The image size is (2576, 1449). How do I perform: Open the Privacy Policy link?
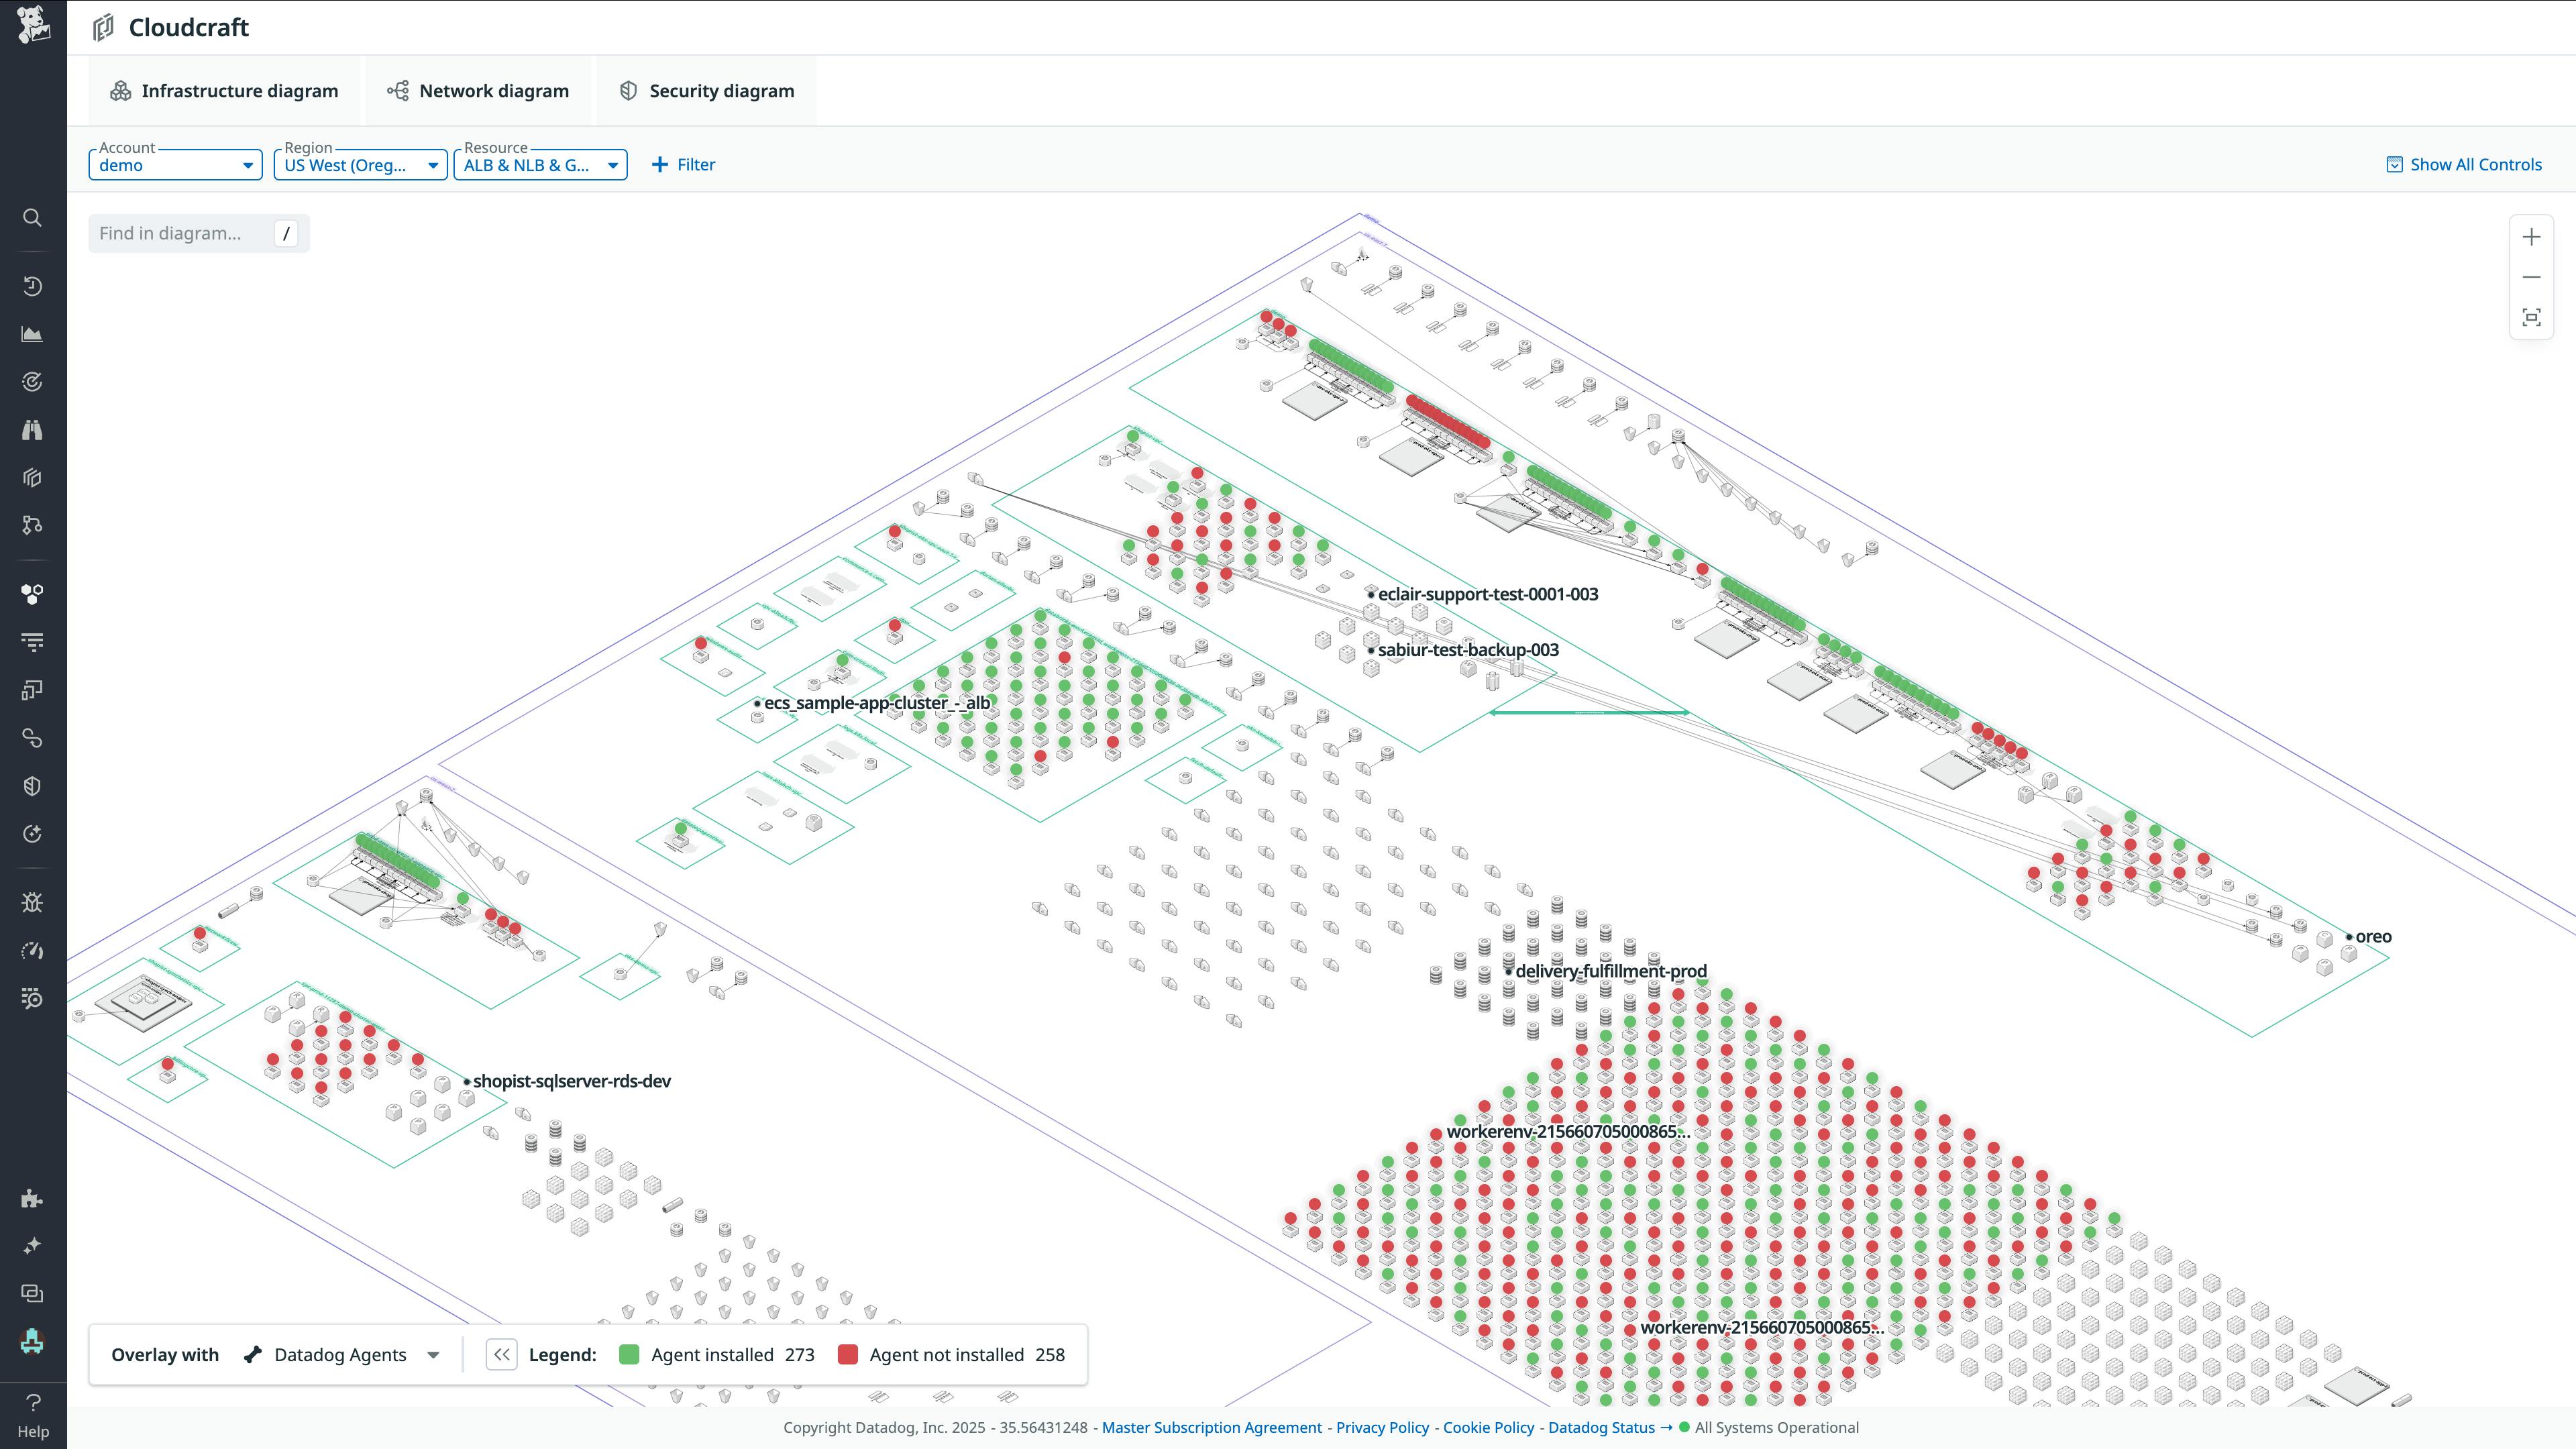click(1382, 1428)
